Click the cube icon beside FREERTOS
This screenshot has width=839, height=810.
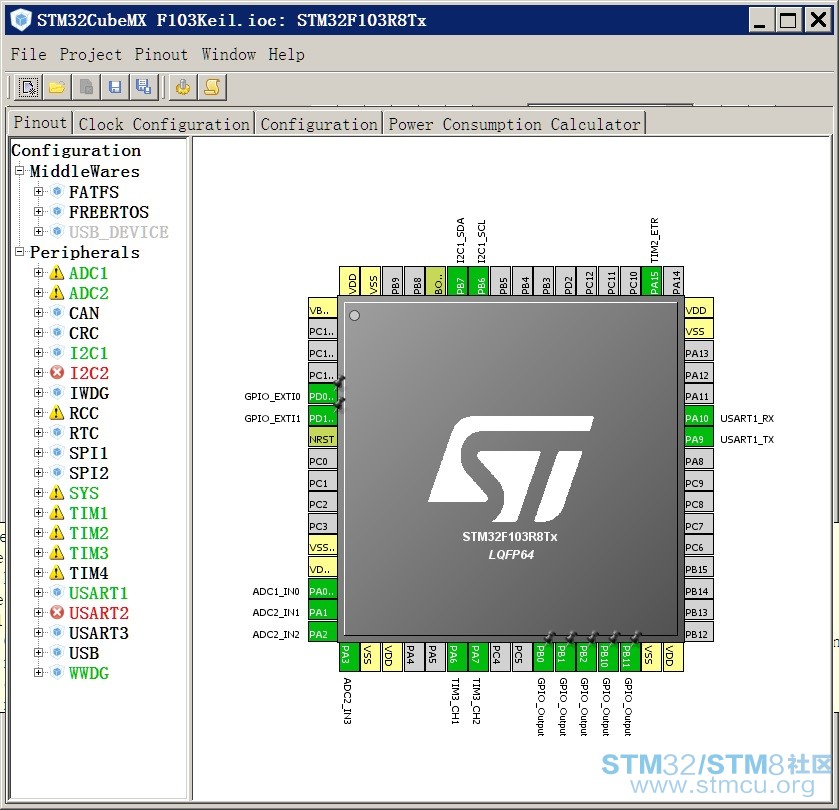[57, 211]
